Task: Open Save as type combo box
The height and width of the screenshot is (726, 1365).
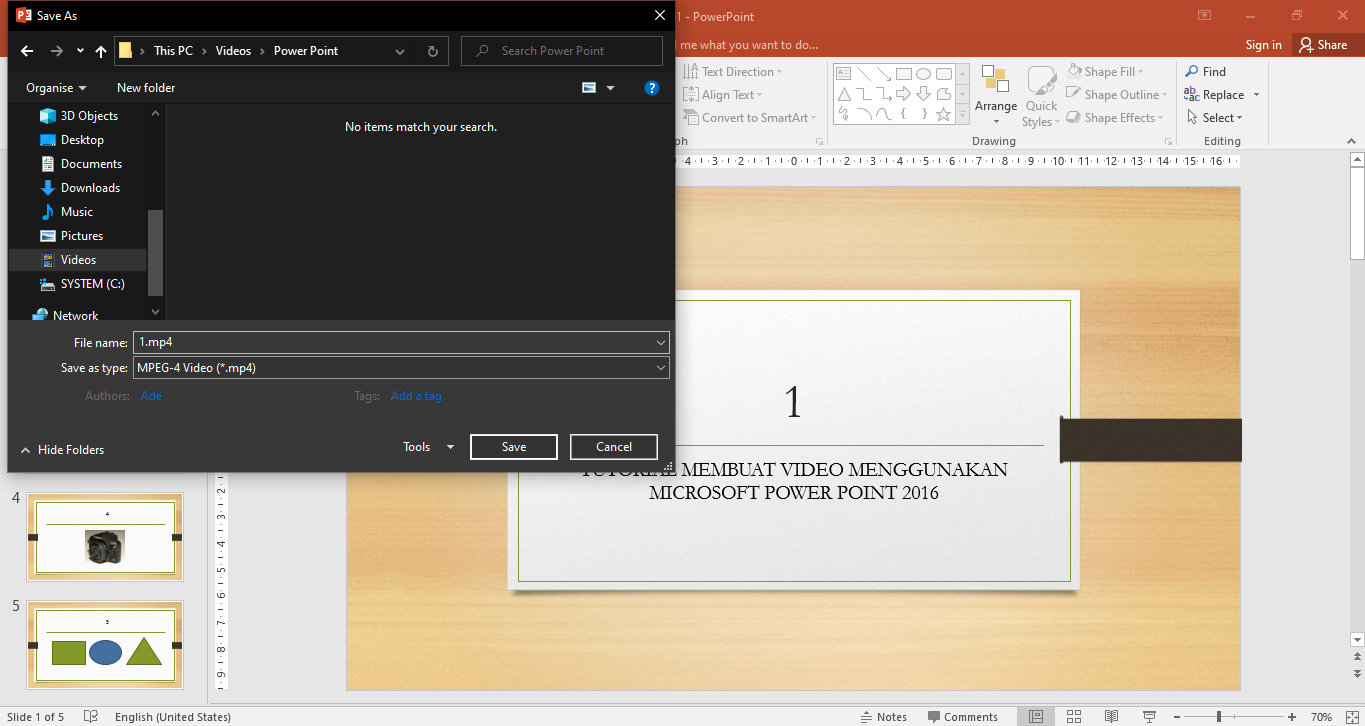Action: tap(401, 368)
